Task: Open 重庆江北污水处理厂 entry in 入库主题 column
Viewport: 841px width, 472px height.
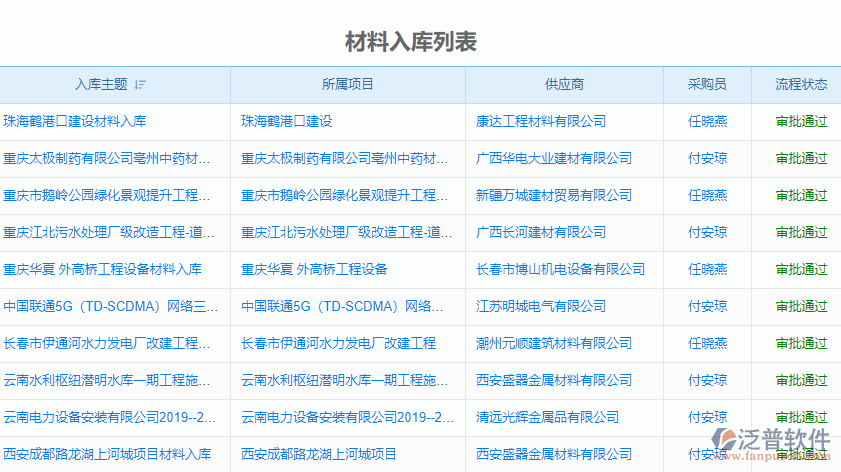Action: [x=109, y=233]
